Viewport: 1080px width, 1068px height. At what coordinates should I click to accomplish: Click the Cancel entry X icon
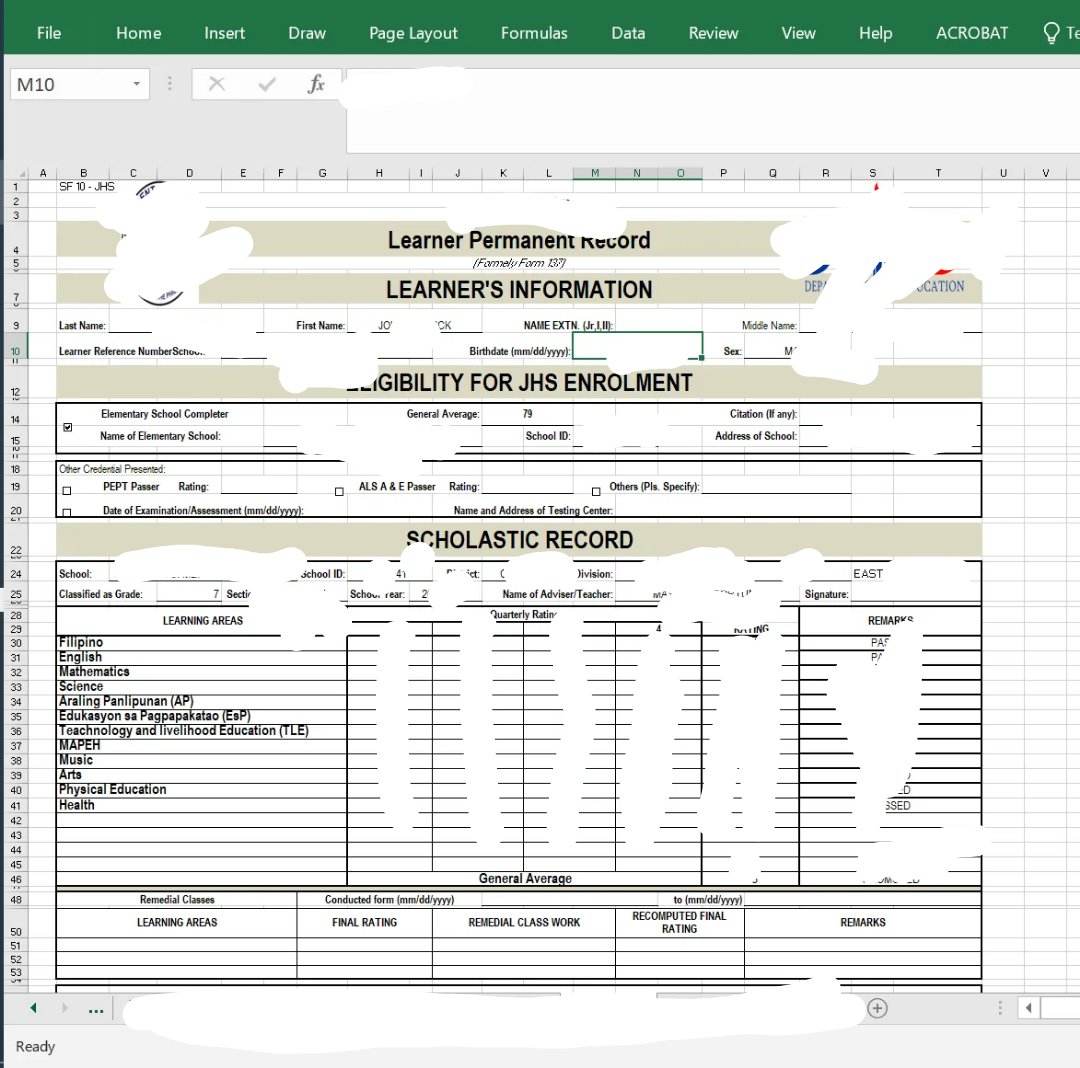tap(217, 84)
